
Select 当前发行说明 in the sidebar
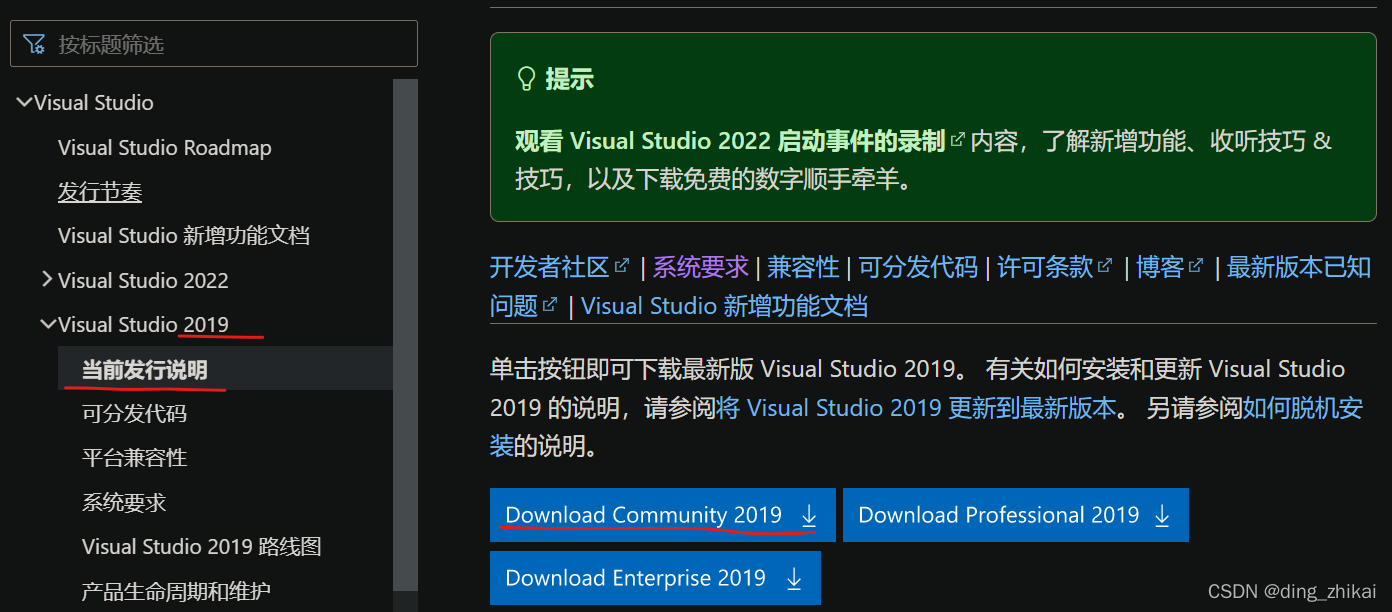(x=145, y=369)
